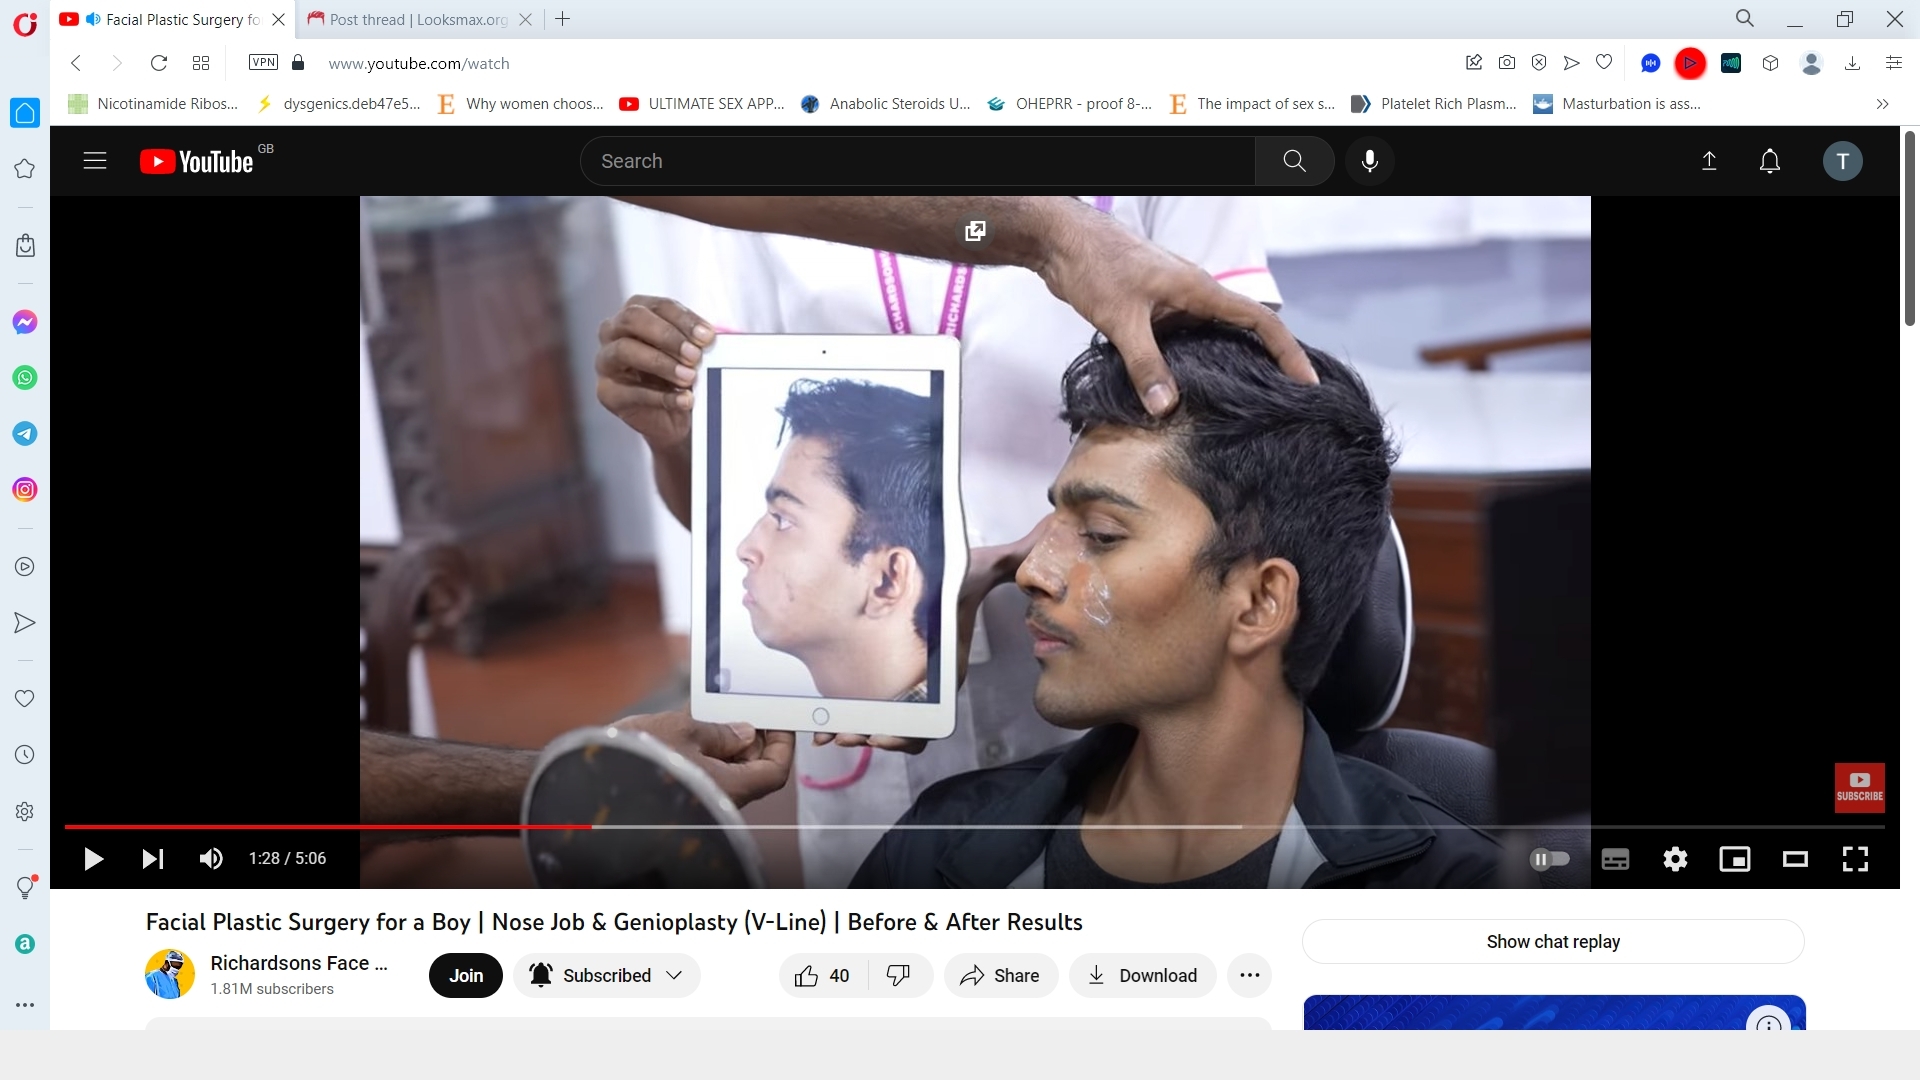1920x1080 pixels.
Task: Open YouTube video settings gear
Action: pos(1675,859)
